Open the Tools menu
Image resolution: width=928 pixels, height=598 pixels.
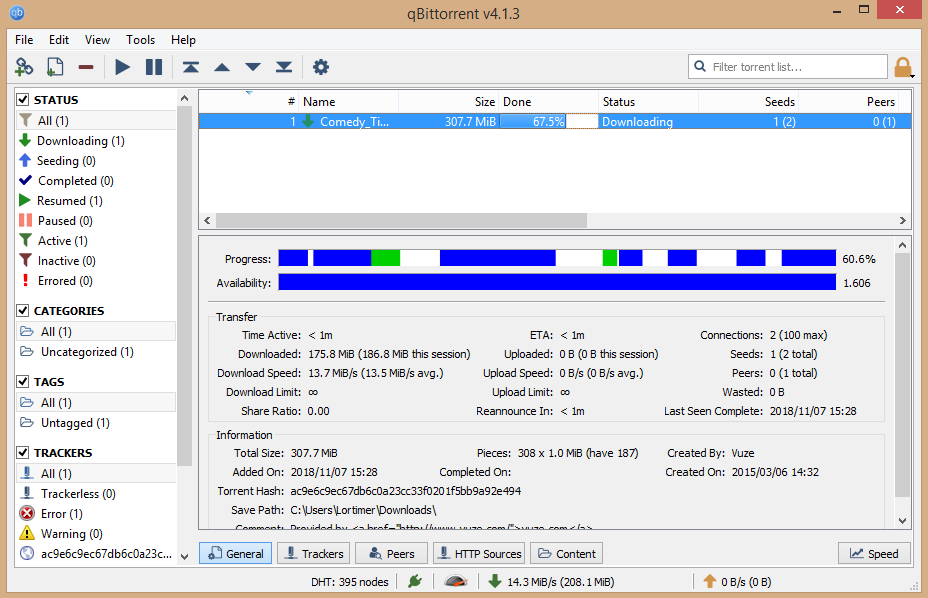(x=140, y=40)
